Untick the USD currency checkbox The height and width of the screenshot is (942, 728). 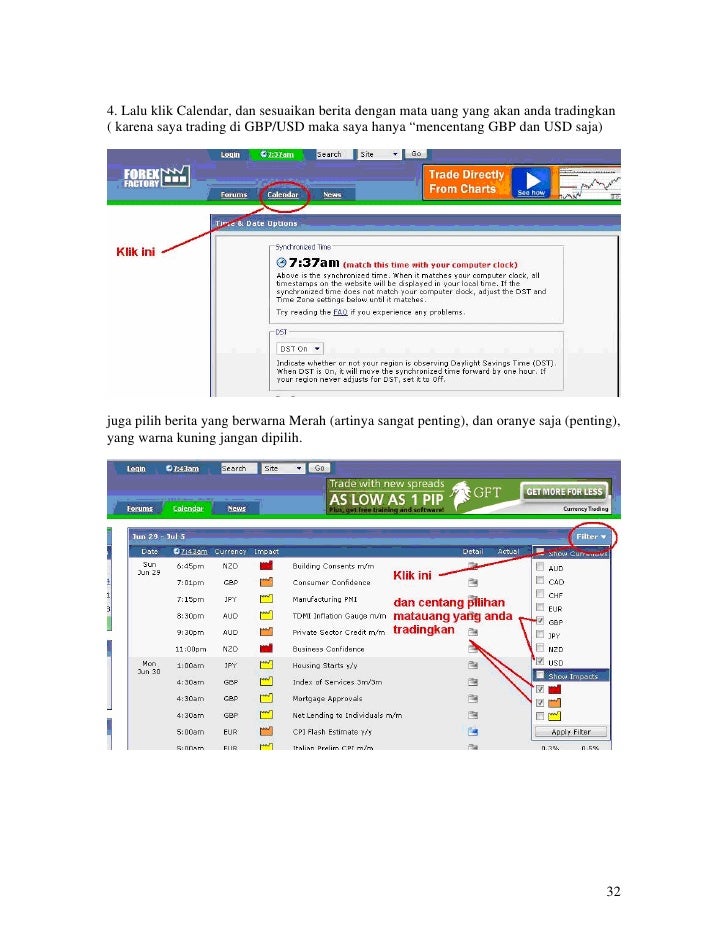tap(540, 661)
